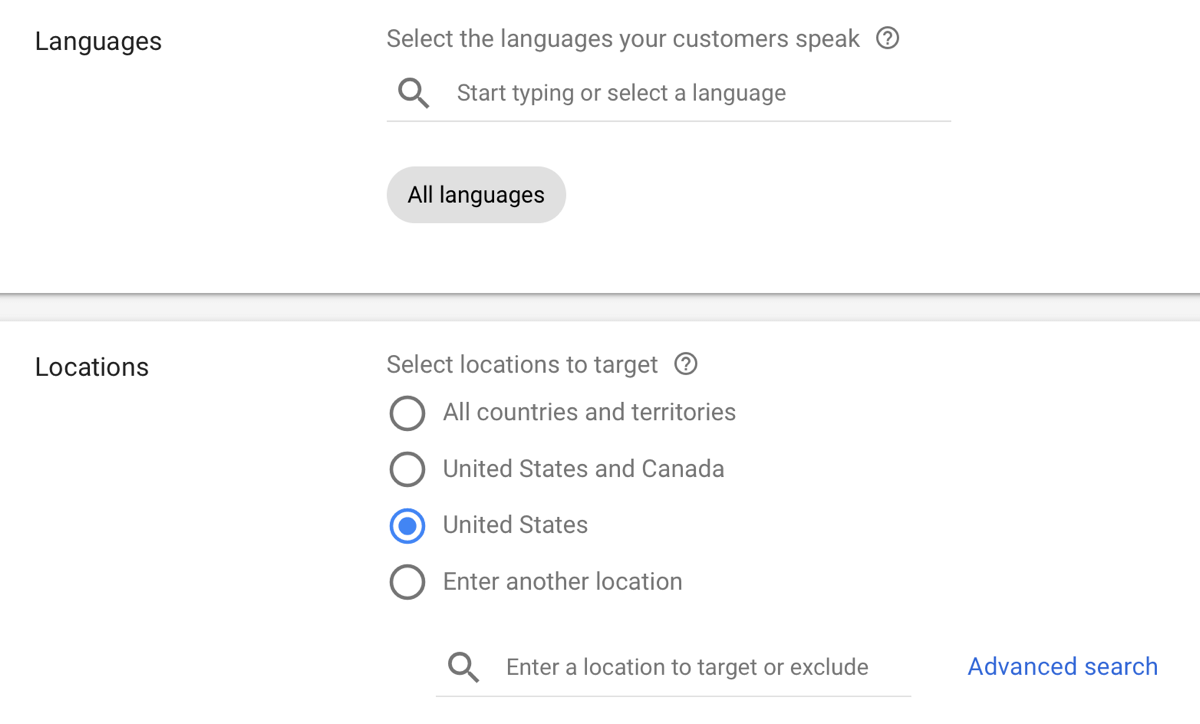Pick the Enter another location radio button

407,581
